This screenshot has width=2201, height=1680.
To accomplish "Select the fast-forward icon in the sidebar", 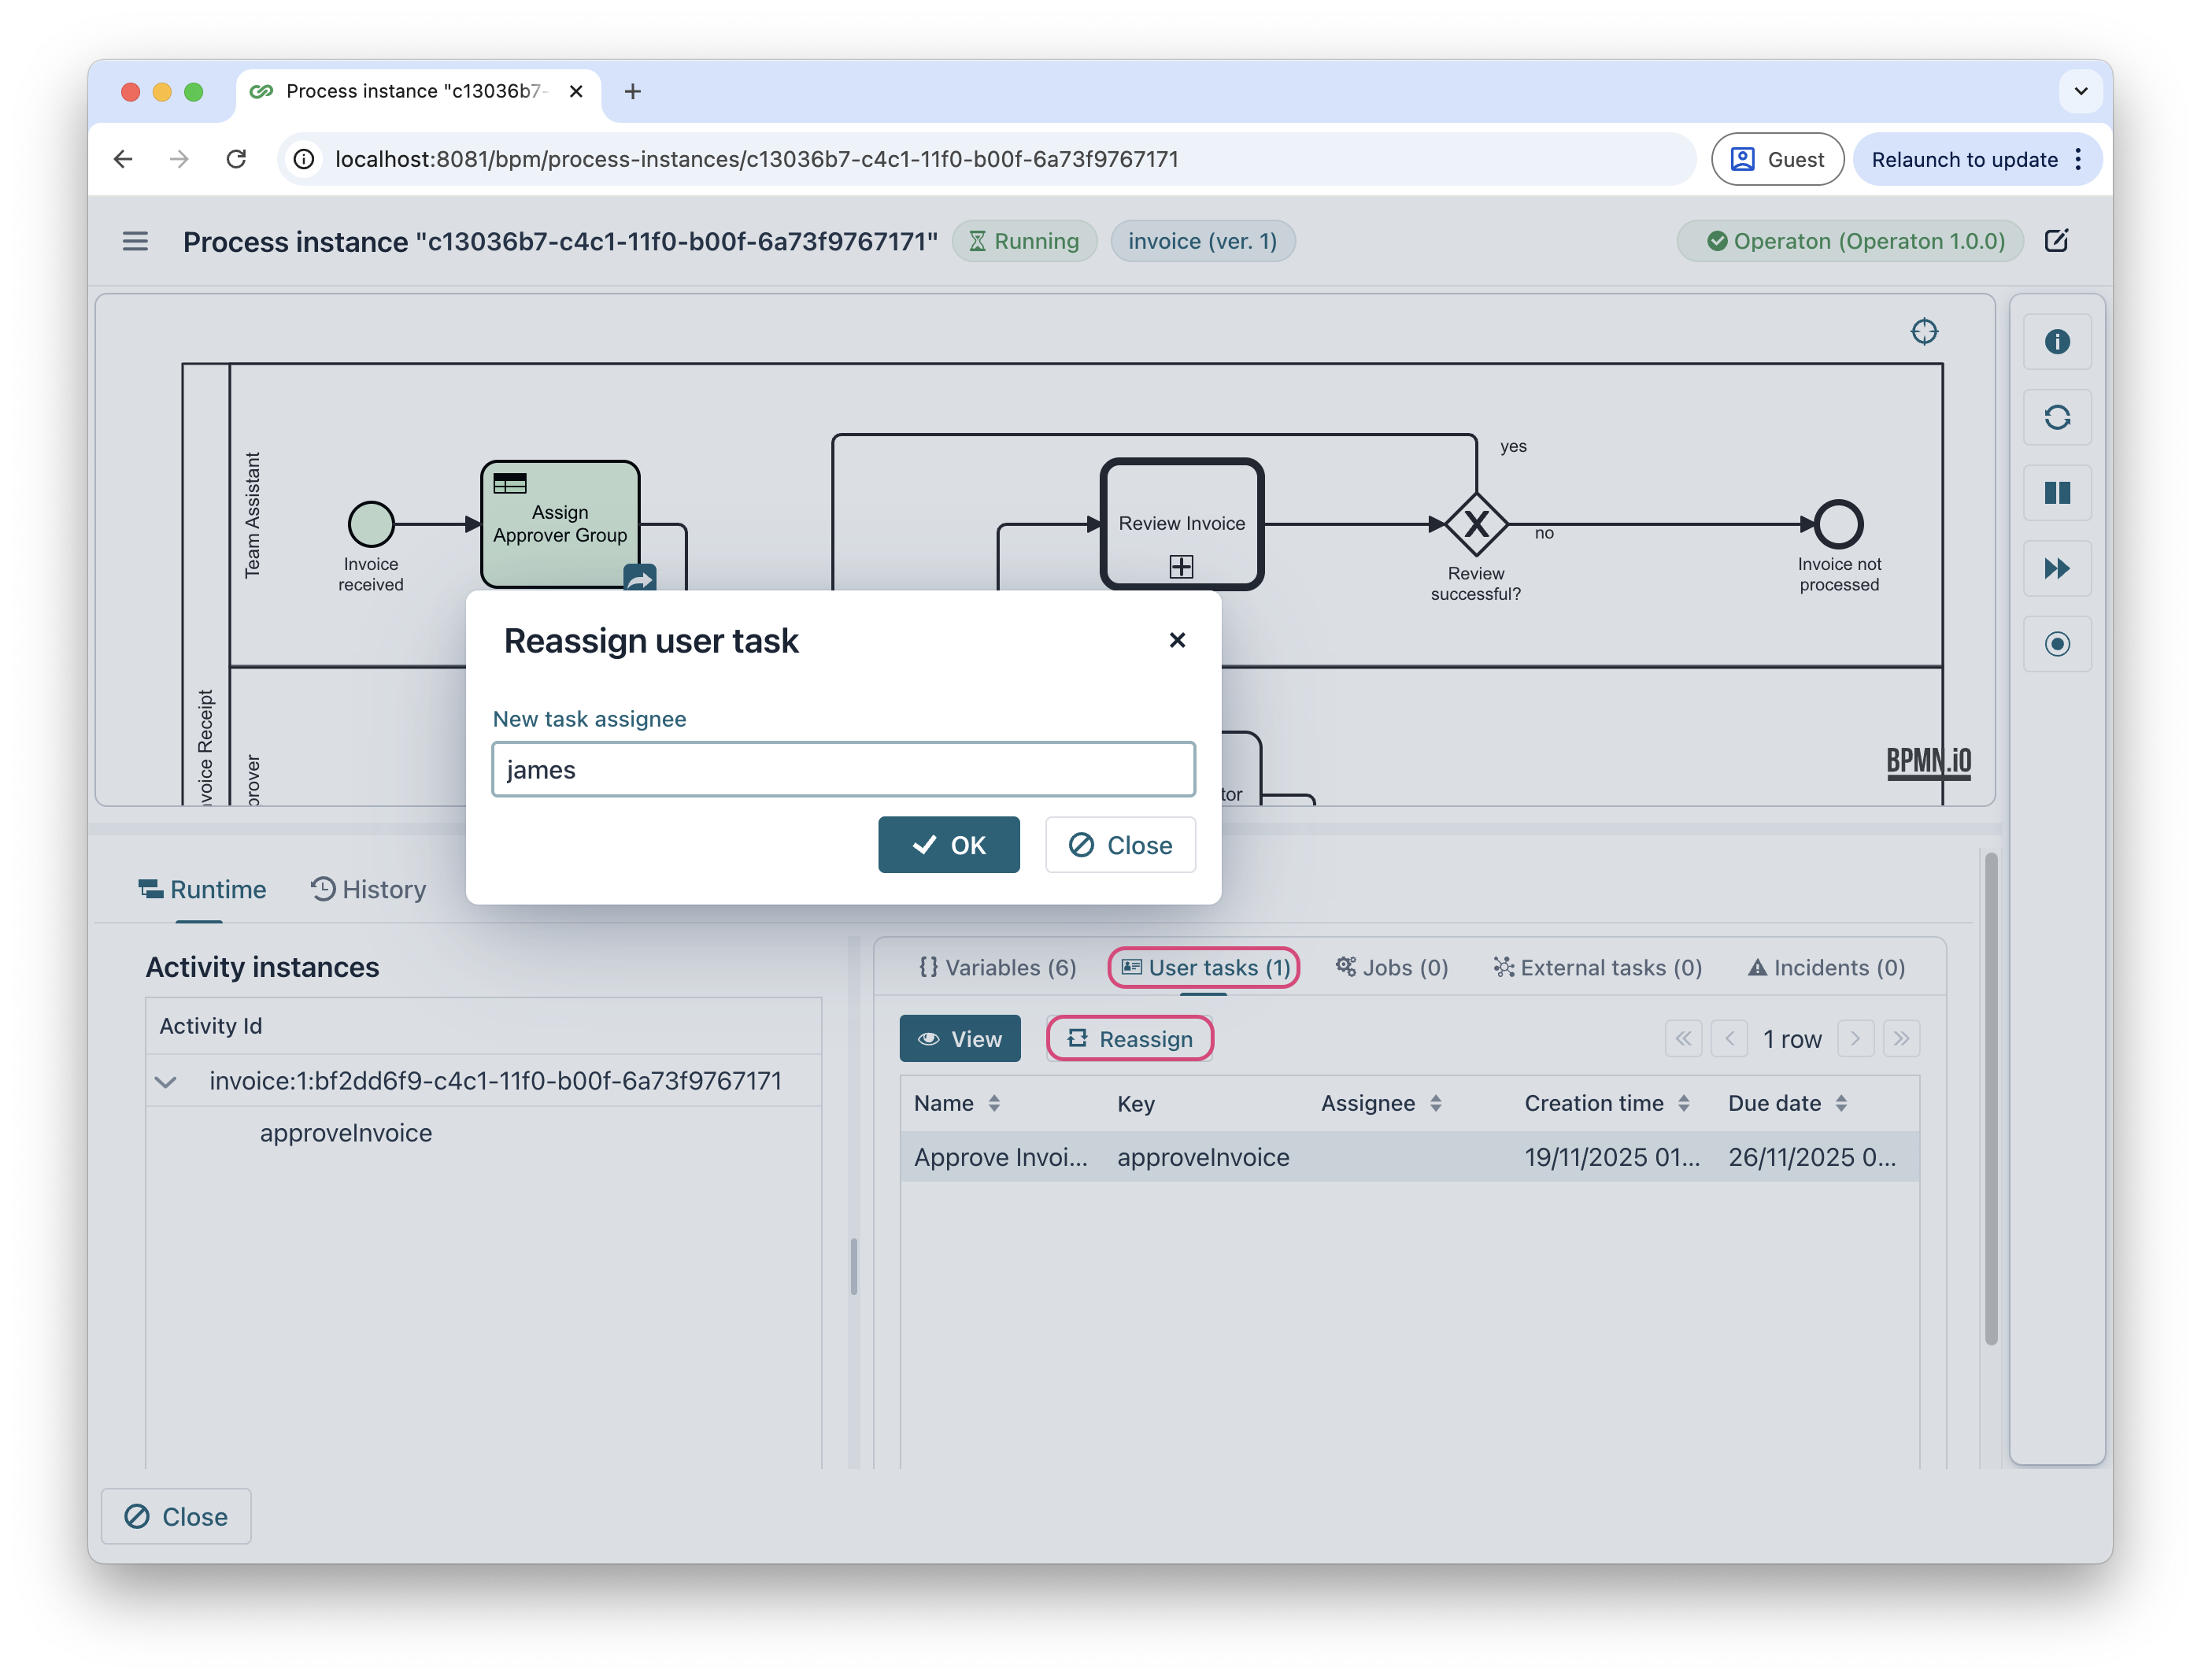I will click(x=2058, y=569).
